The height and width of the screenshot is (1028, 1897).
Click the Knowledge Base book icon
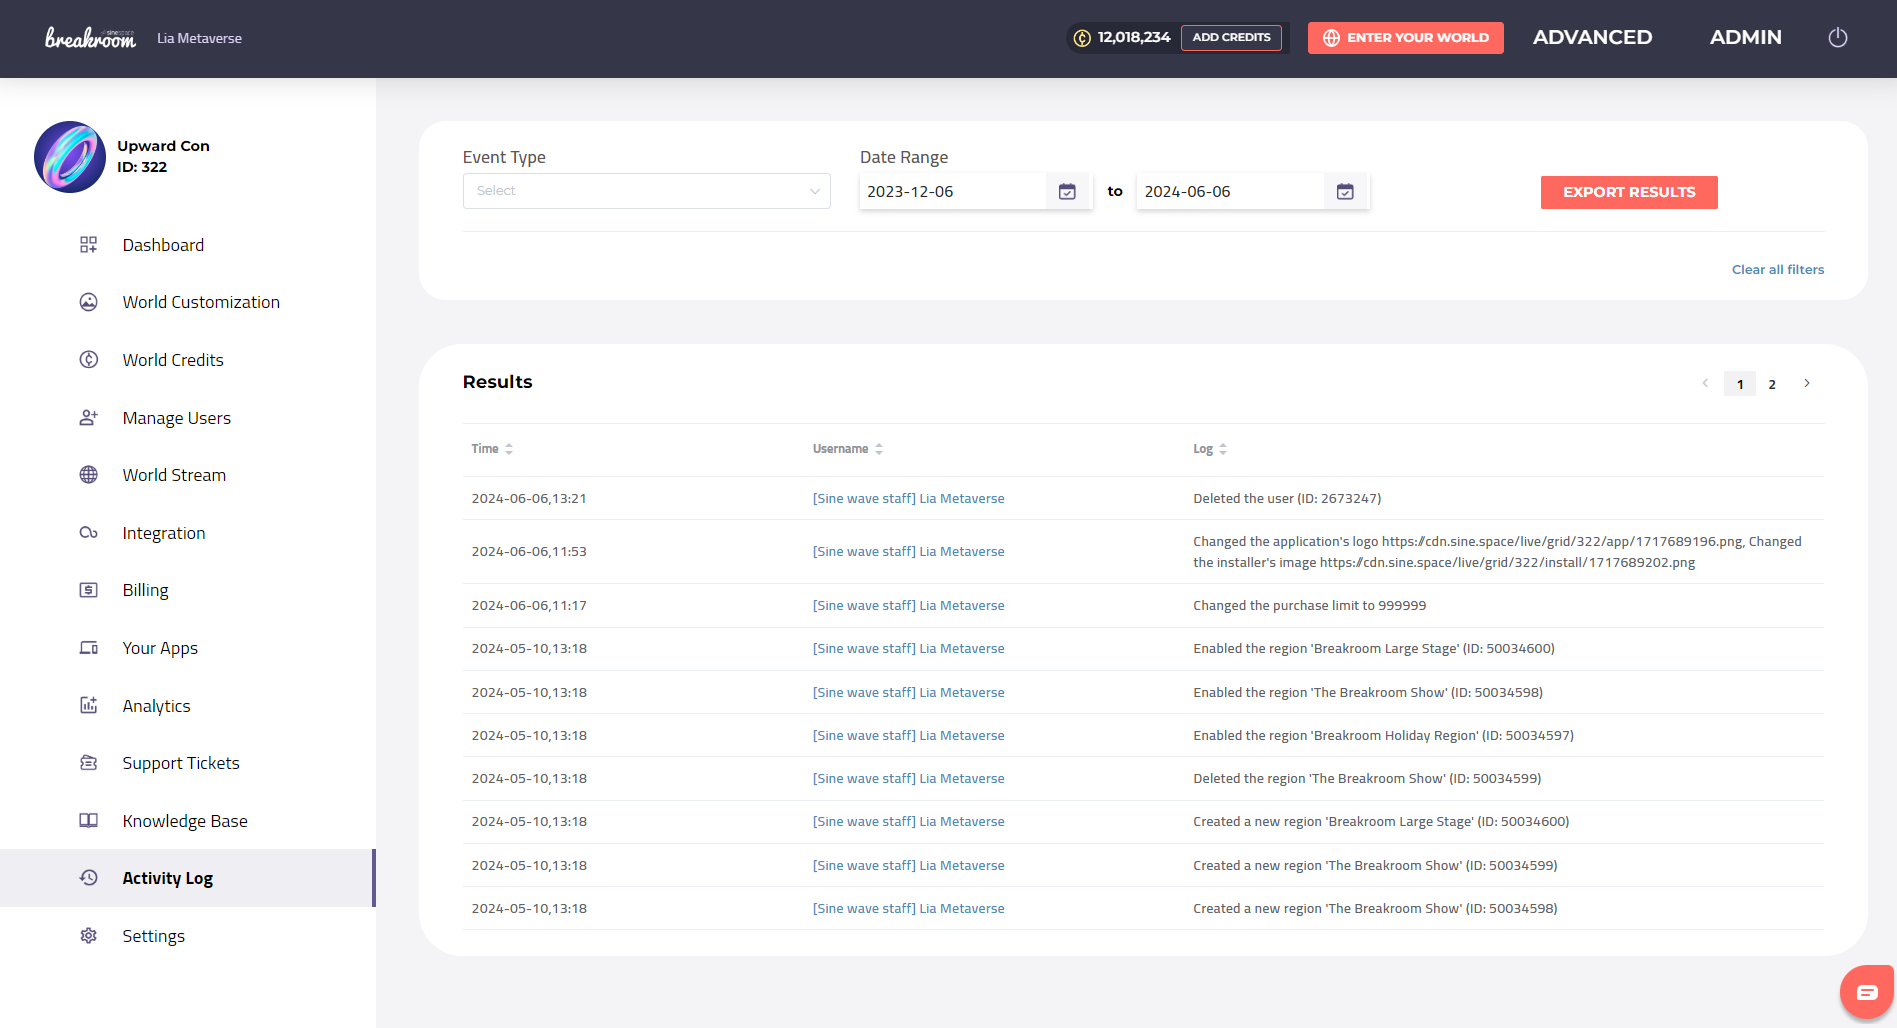click(89, 821)
